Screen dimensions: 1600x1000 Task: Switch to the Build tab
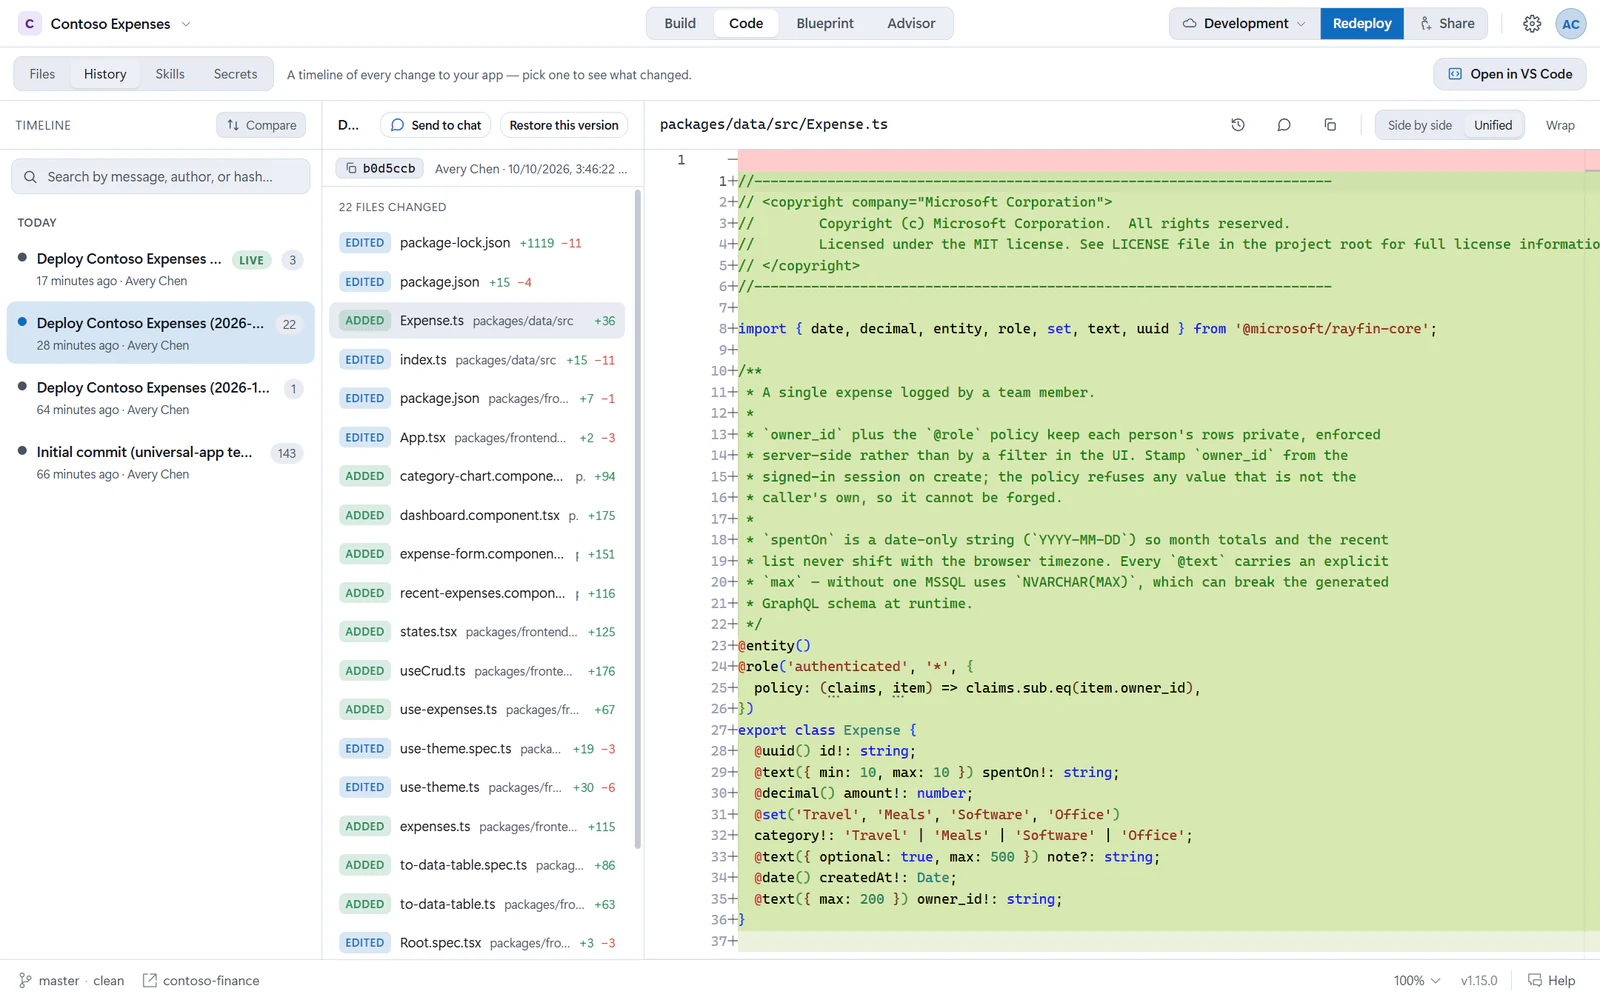[x=680, y=24]
